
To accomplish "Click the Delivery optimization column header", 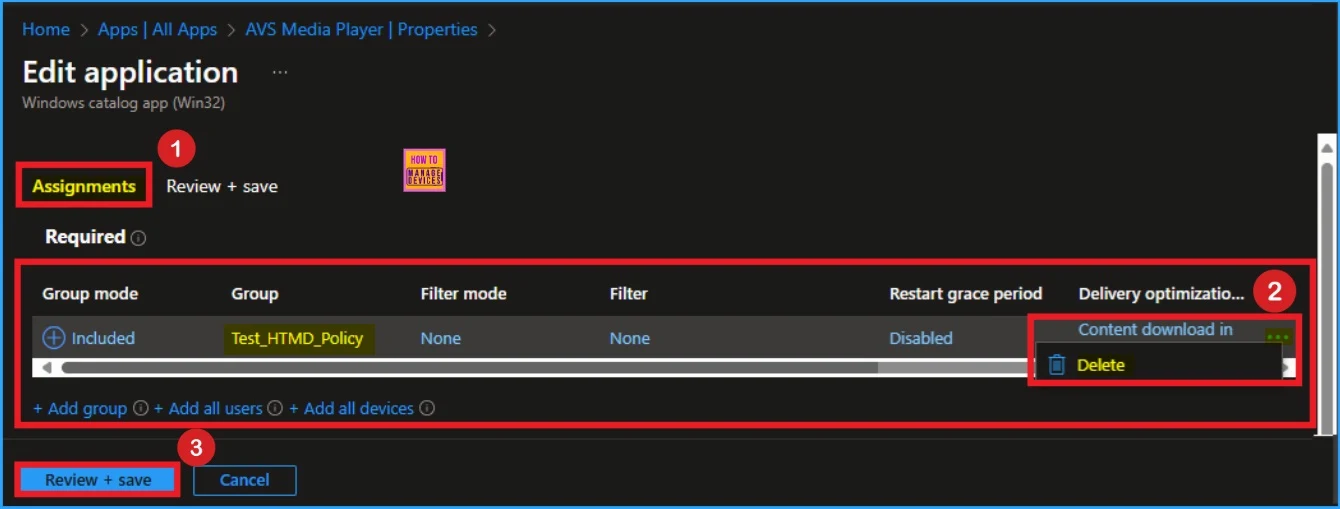I will click(1162, 294).
